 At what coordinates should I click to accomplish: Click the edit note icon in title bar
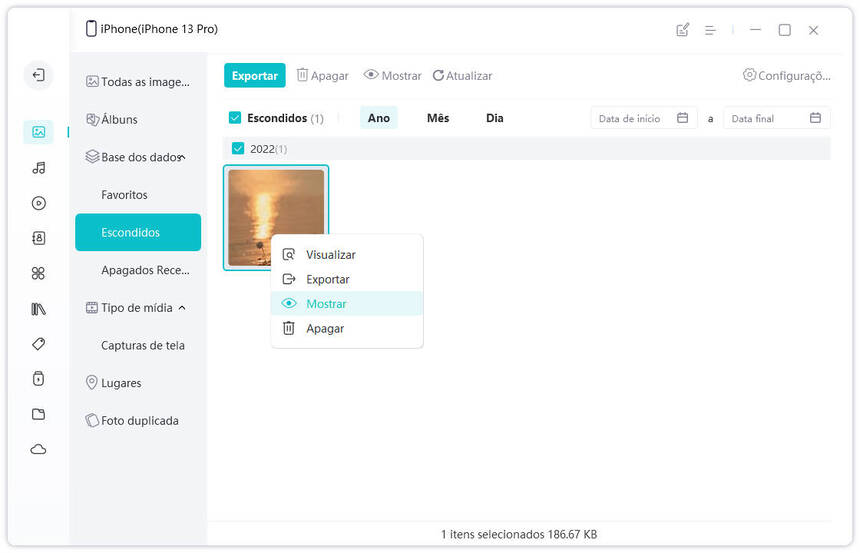click(x=683, y=30)
